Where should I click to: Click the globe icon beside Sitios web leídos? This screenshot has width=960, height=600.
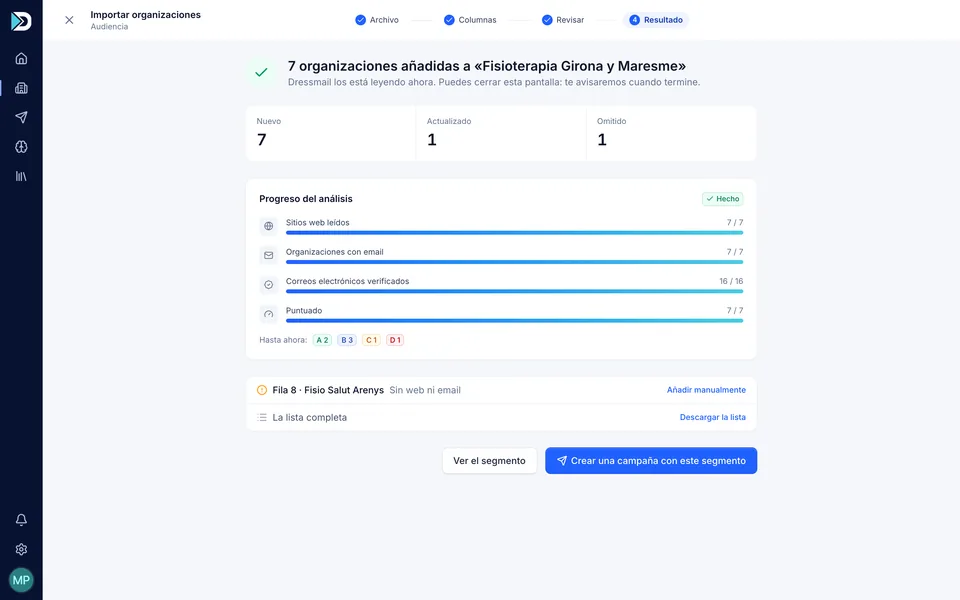(x=269, y=226)
